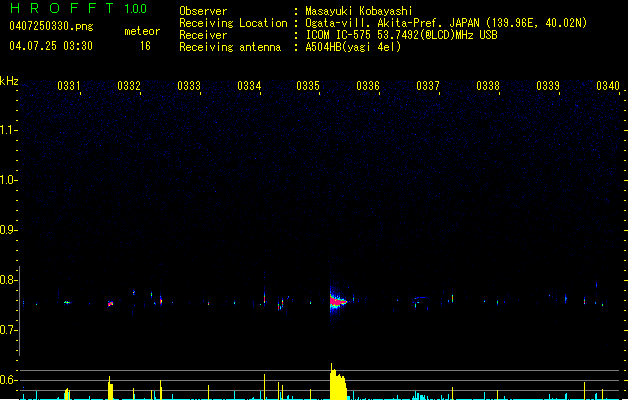Click the 'Receiving Location' field label
This screenshot has width=629, height=400.
point(233,23)
